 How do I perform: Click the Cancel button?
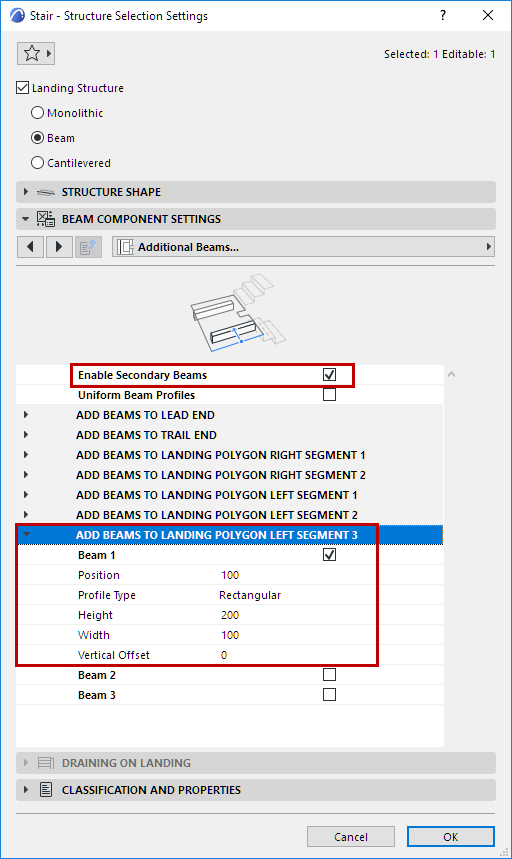tap(350, 837)
